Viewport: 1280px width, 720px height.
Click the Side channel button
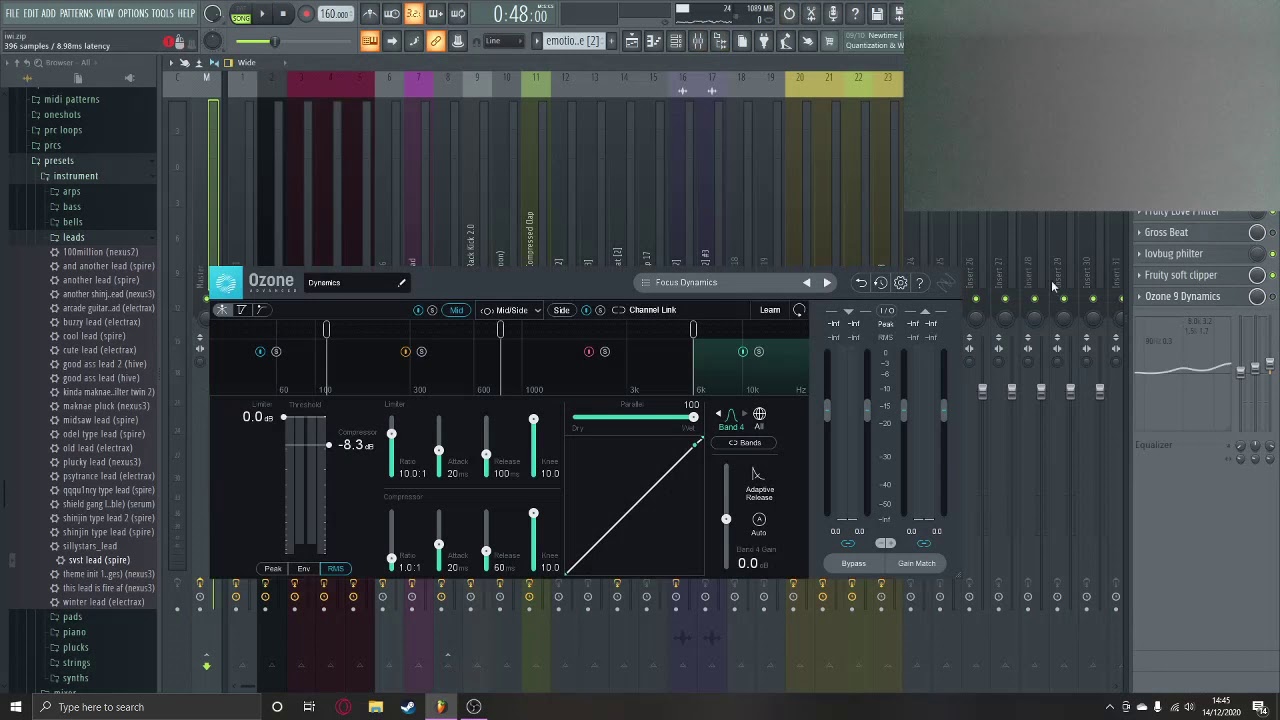tap(561, 310)
